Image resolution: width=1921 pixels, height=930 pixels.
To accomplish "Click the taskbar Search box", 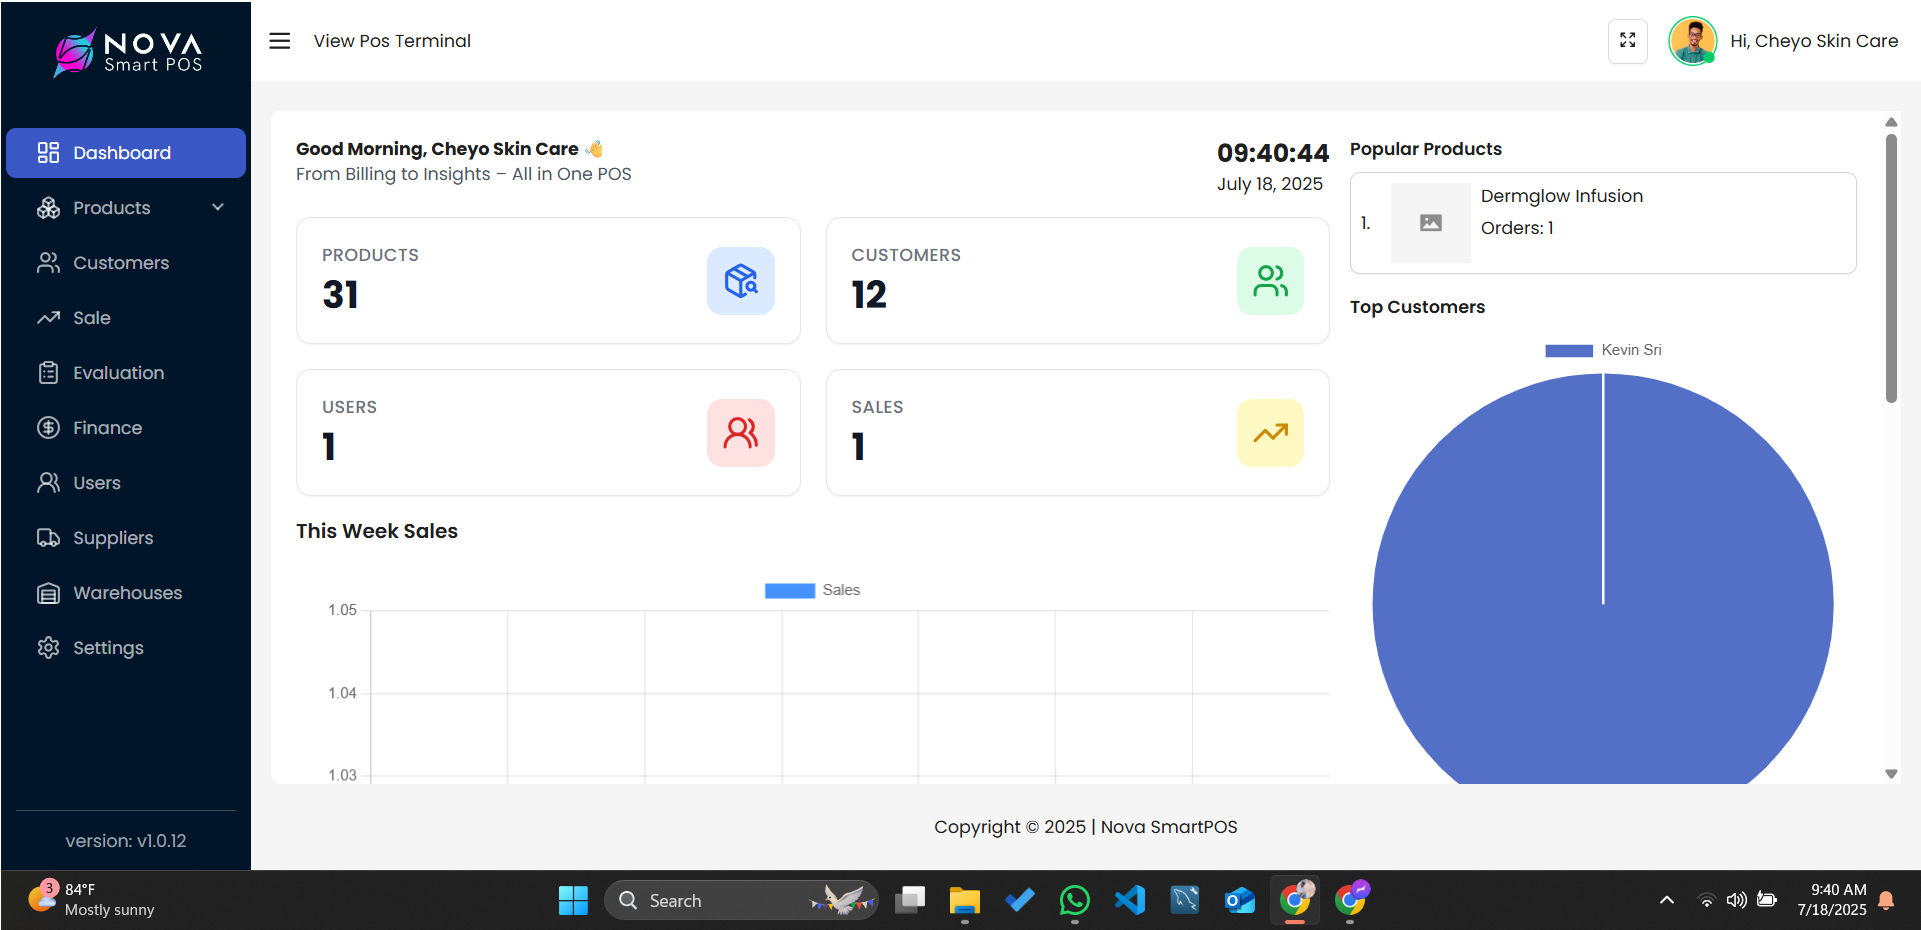I will tap(741, 901).
